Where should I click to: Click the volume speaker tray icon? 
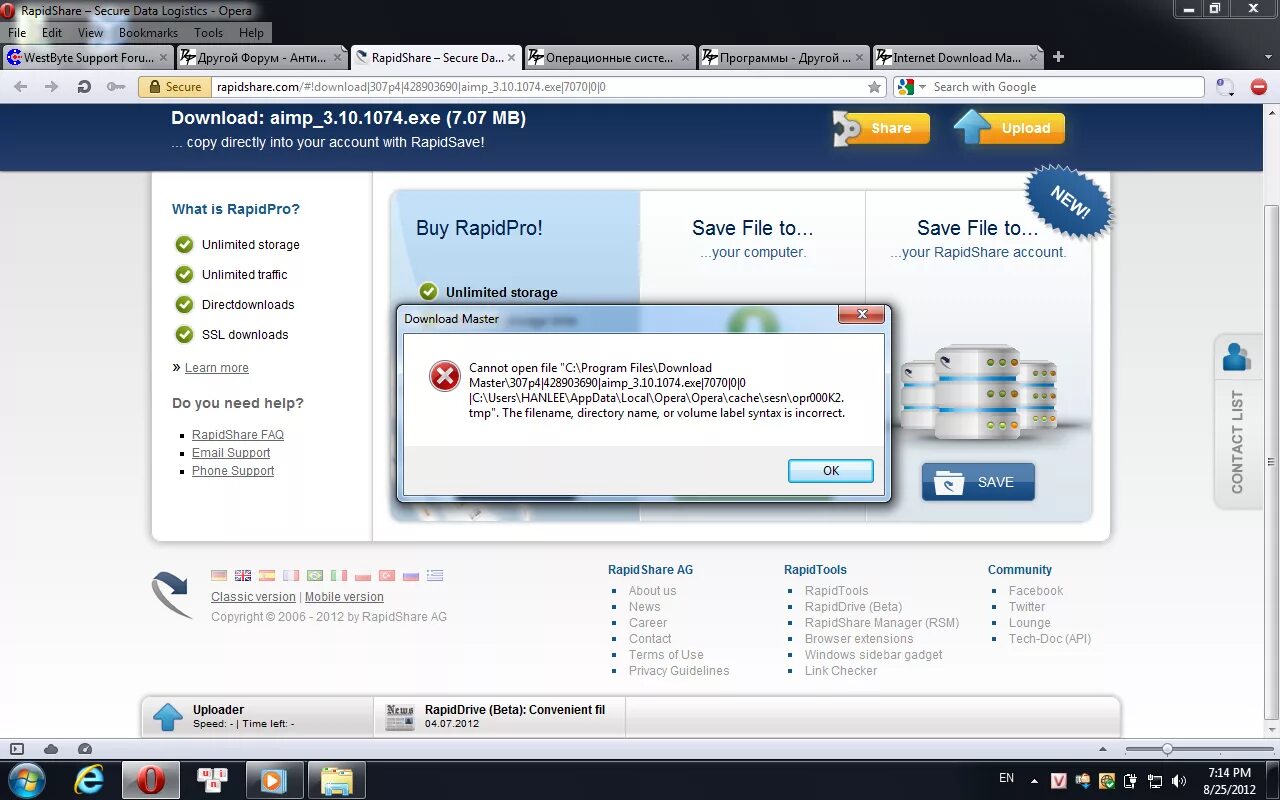[1178, 780]
